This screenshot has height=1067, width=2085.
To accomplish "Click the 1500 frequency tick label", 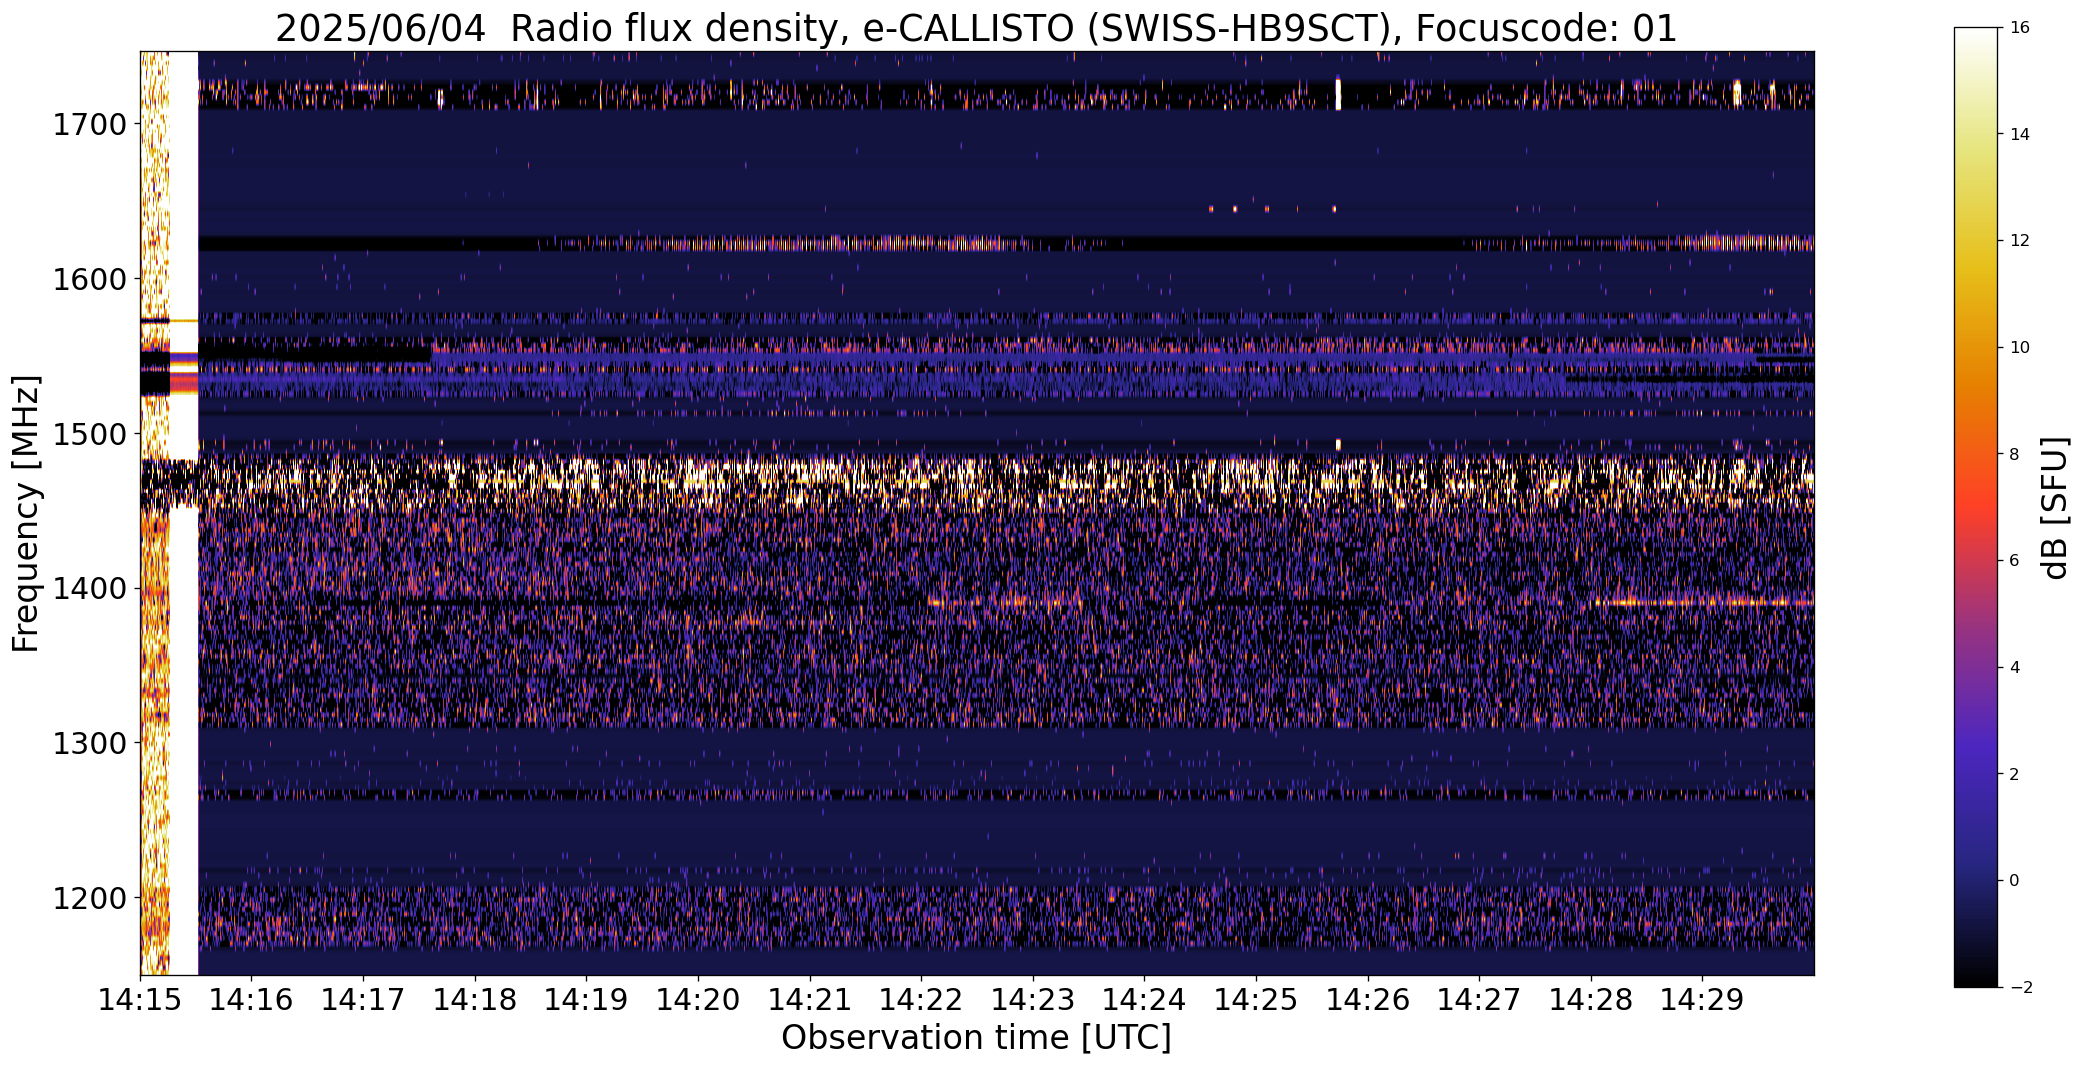I will tap(89, 434).
